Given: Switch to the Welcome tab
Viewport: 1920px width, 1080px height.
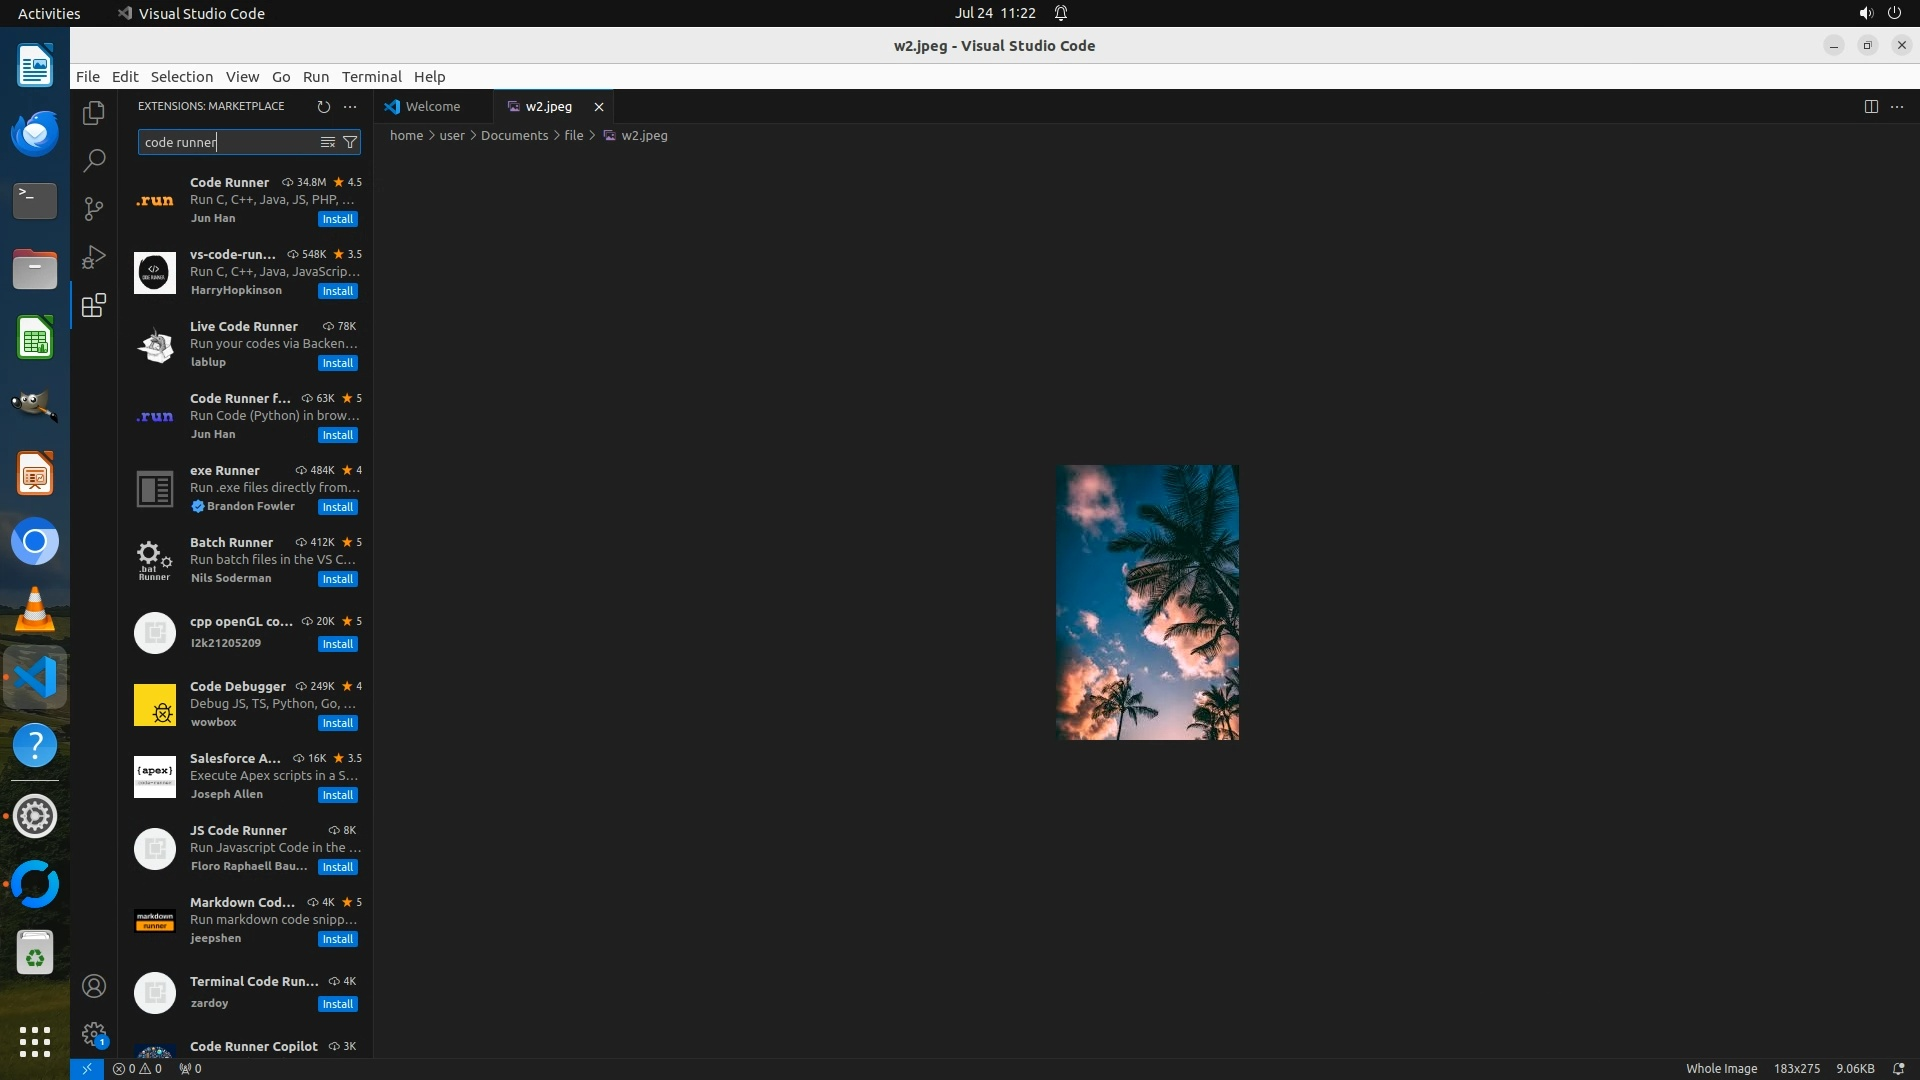Looking at the screenshot, I should click(433, 106).
